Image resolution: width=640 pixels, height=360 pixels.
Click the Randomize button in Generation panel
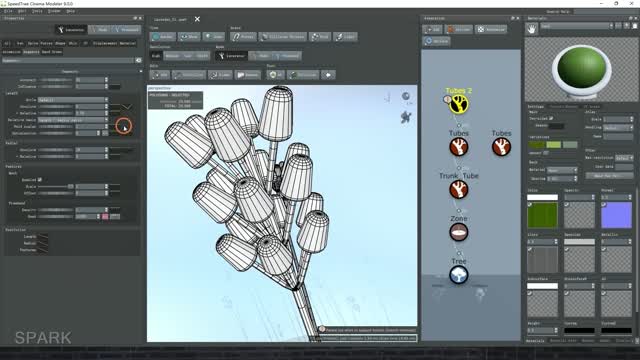click(x=491, y=29)
